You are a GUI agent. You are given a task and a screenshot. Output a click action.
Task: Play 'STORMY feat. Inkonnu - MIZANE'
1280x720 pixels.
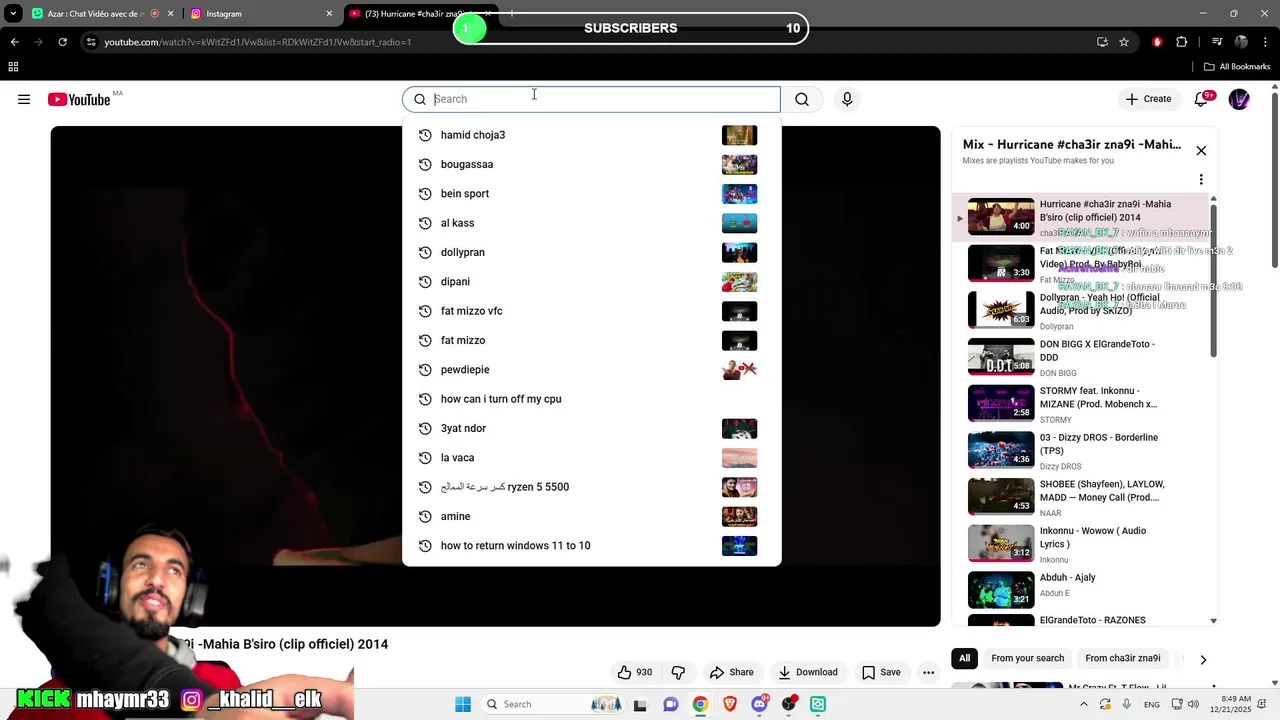point(1080,404)
